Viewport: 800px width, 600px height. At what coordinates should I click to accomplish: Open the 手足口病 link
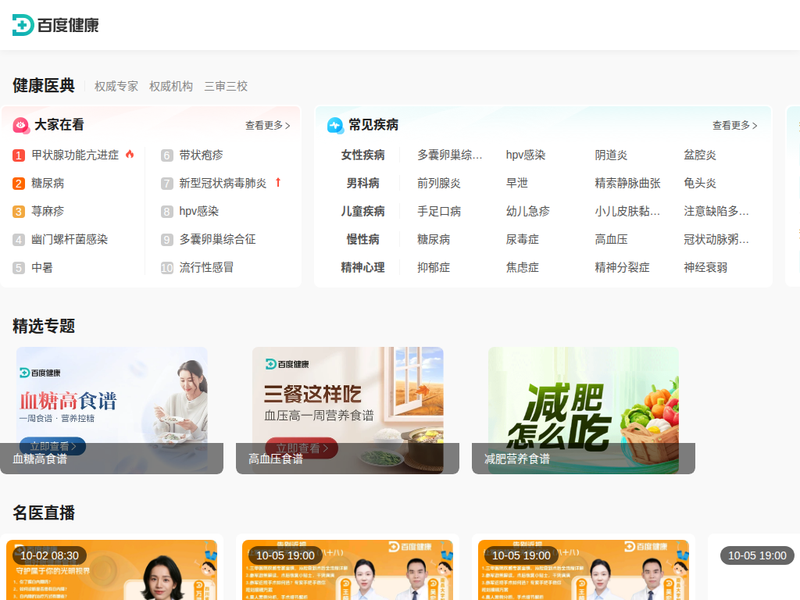439,211
